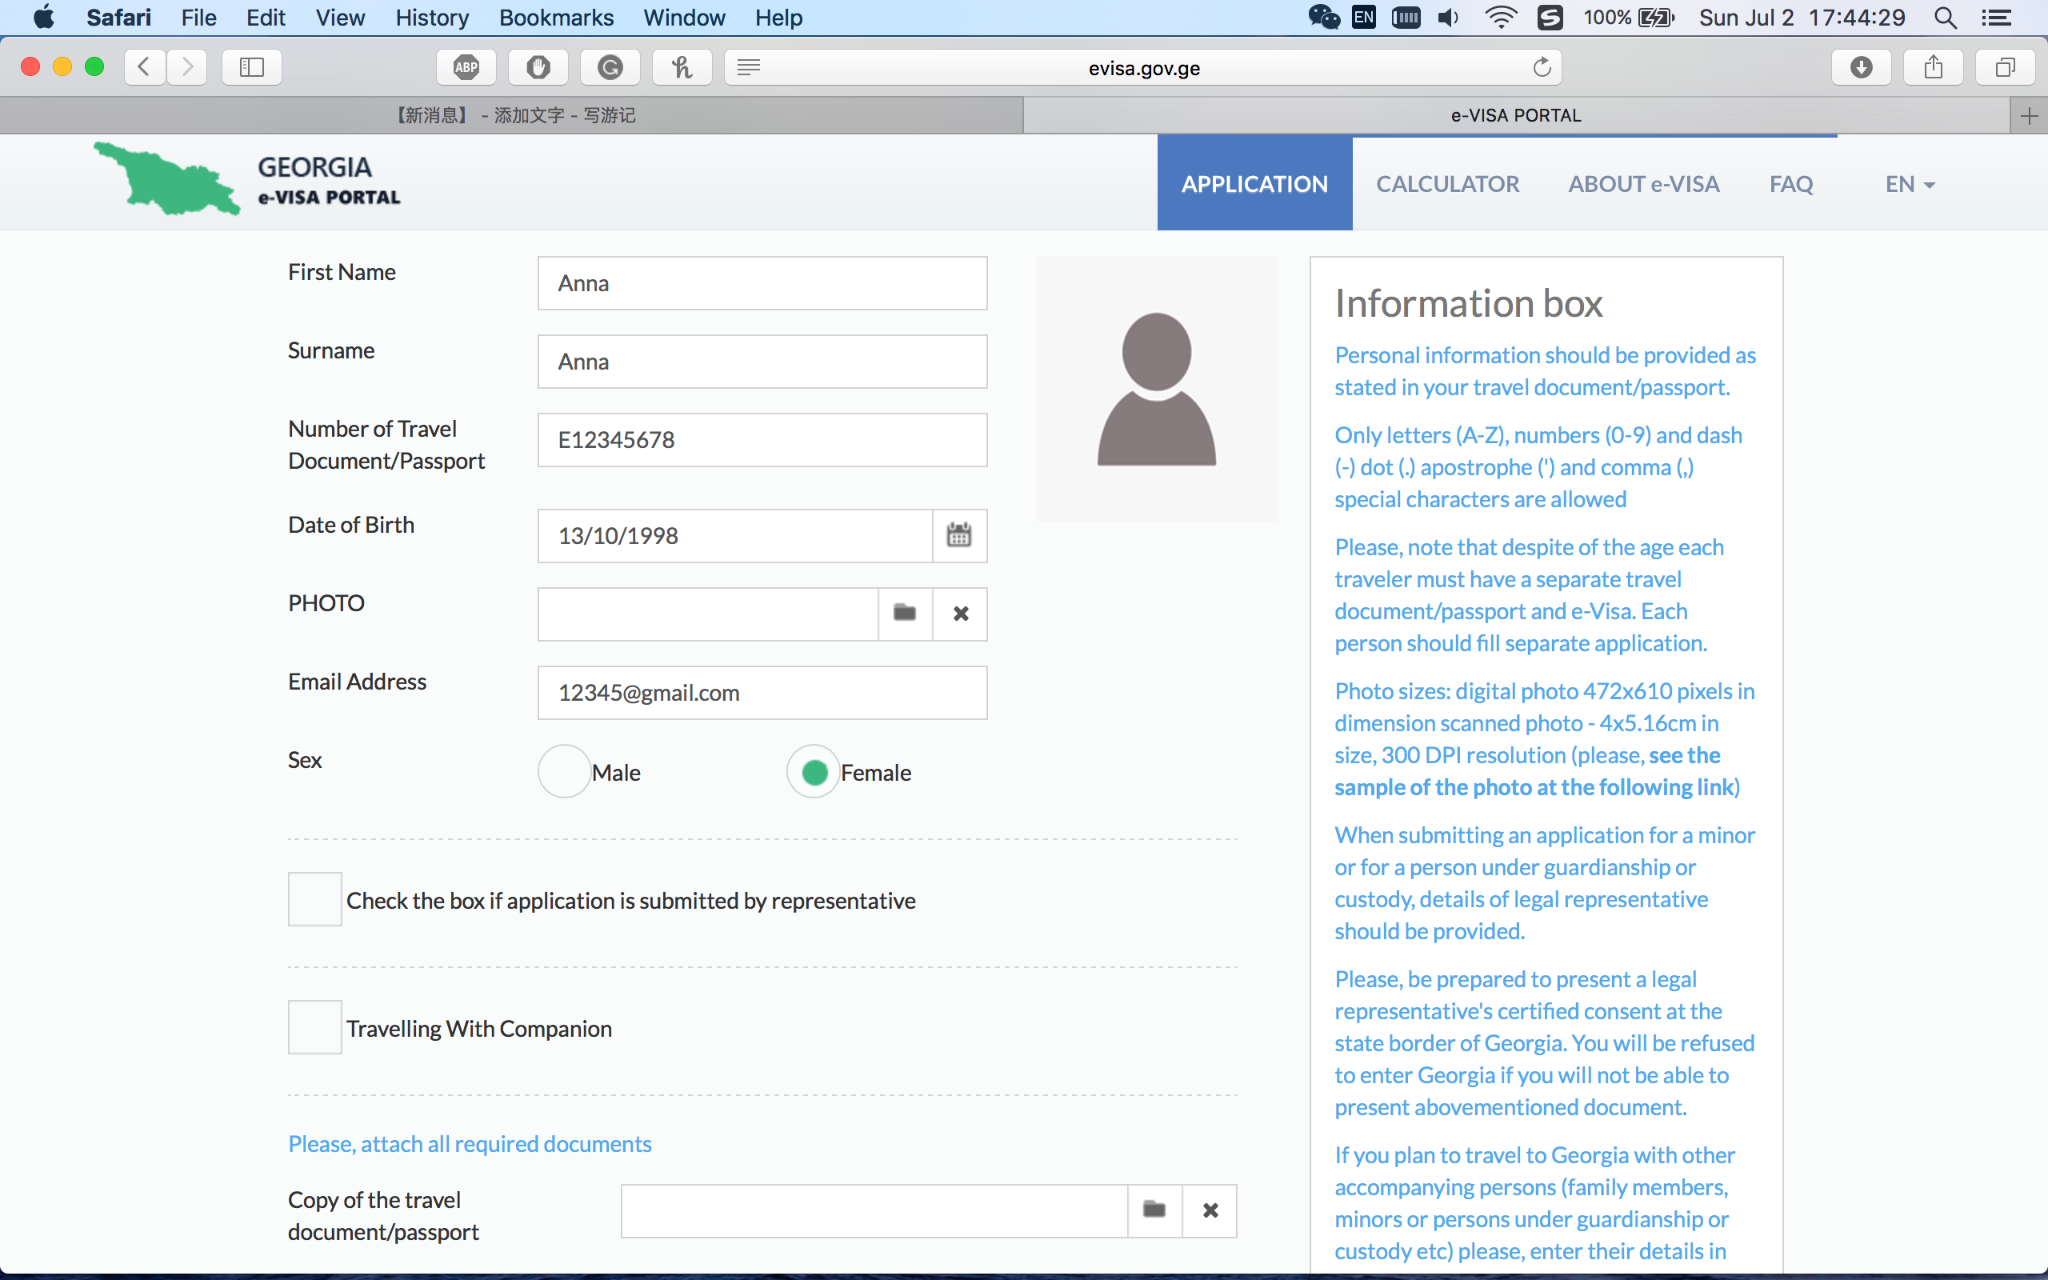The width and height of the screenshot is (2048, 1280).
Task: Check the submitted by representative box
Action: (315, 899)
